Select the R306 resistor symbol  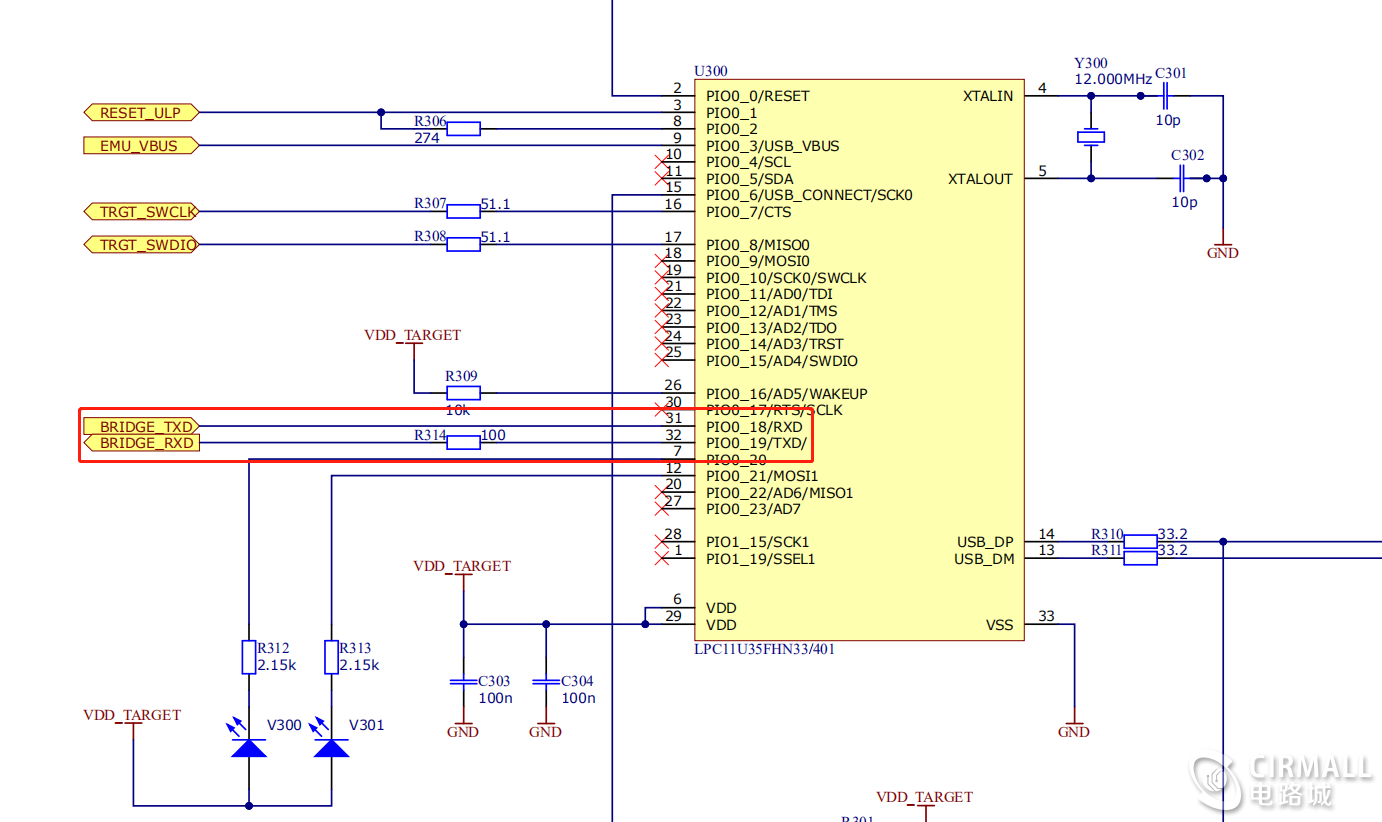click(463, 128)
